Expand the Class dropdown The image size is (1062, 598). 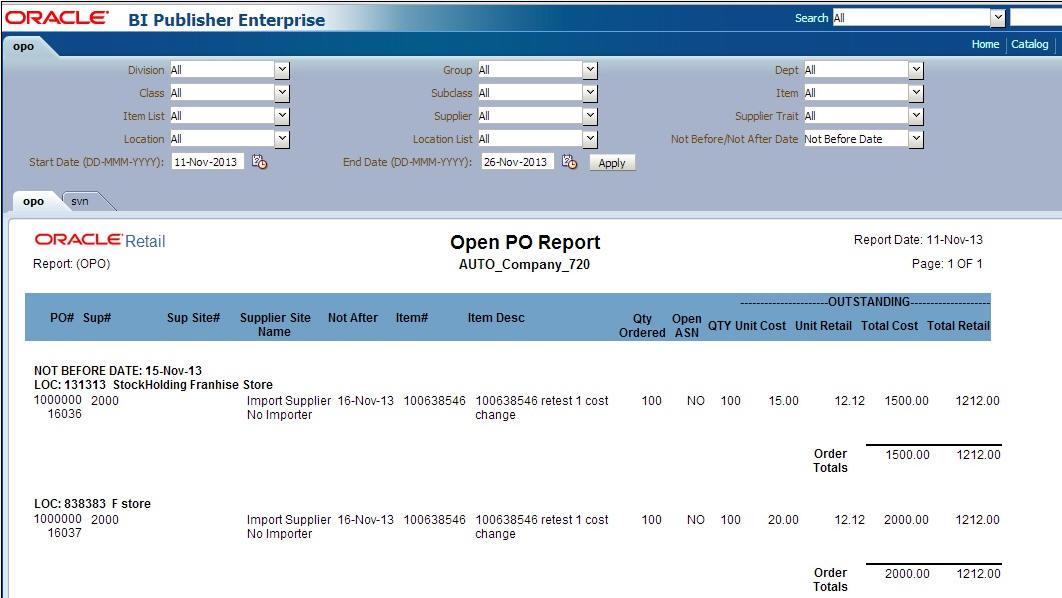(x=282, y=93)
